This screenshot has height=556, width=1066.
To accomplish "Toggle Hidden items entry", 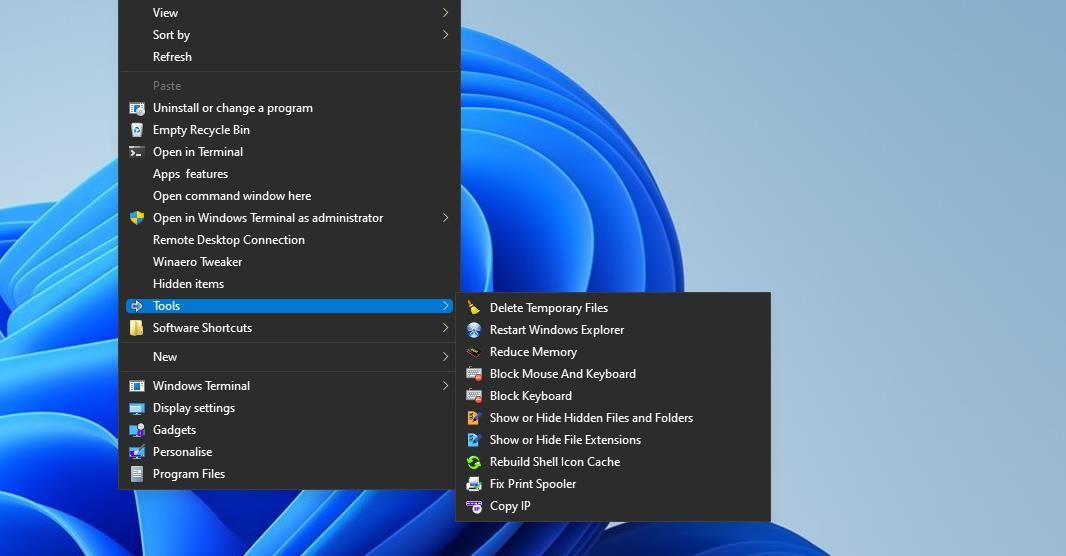I will [x=188, y=284].
